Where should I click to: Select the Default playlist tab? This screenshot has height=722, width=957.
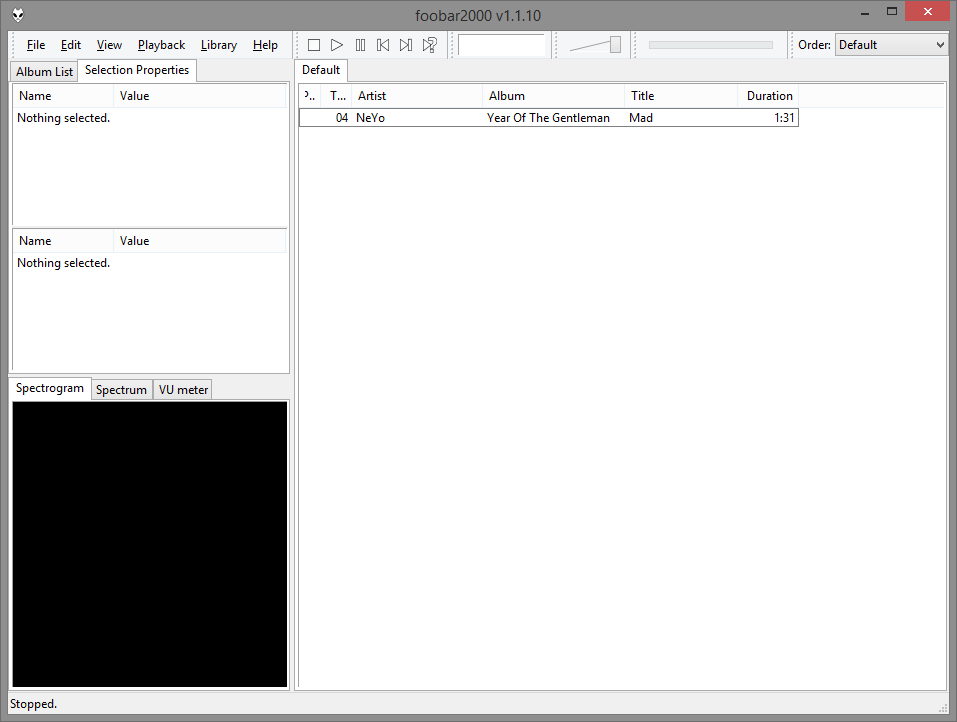point(321,70)
